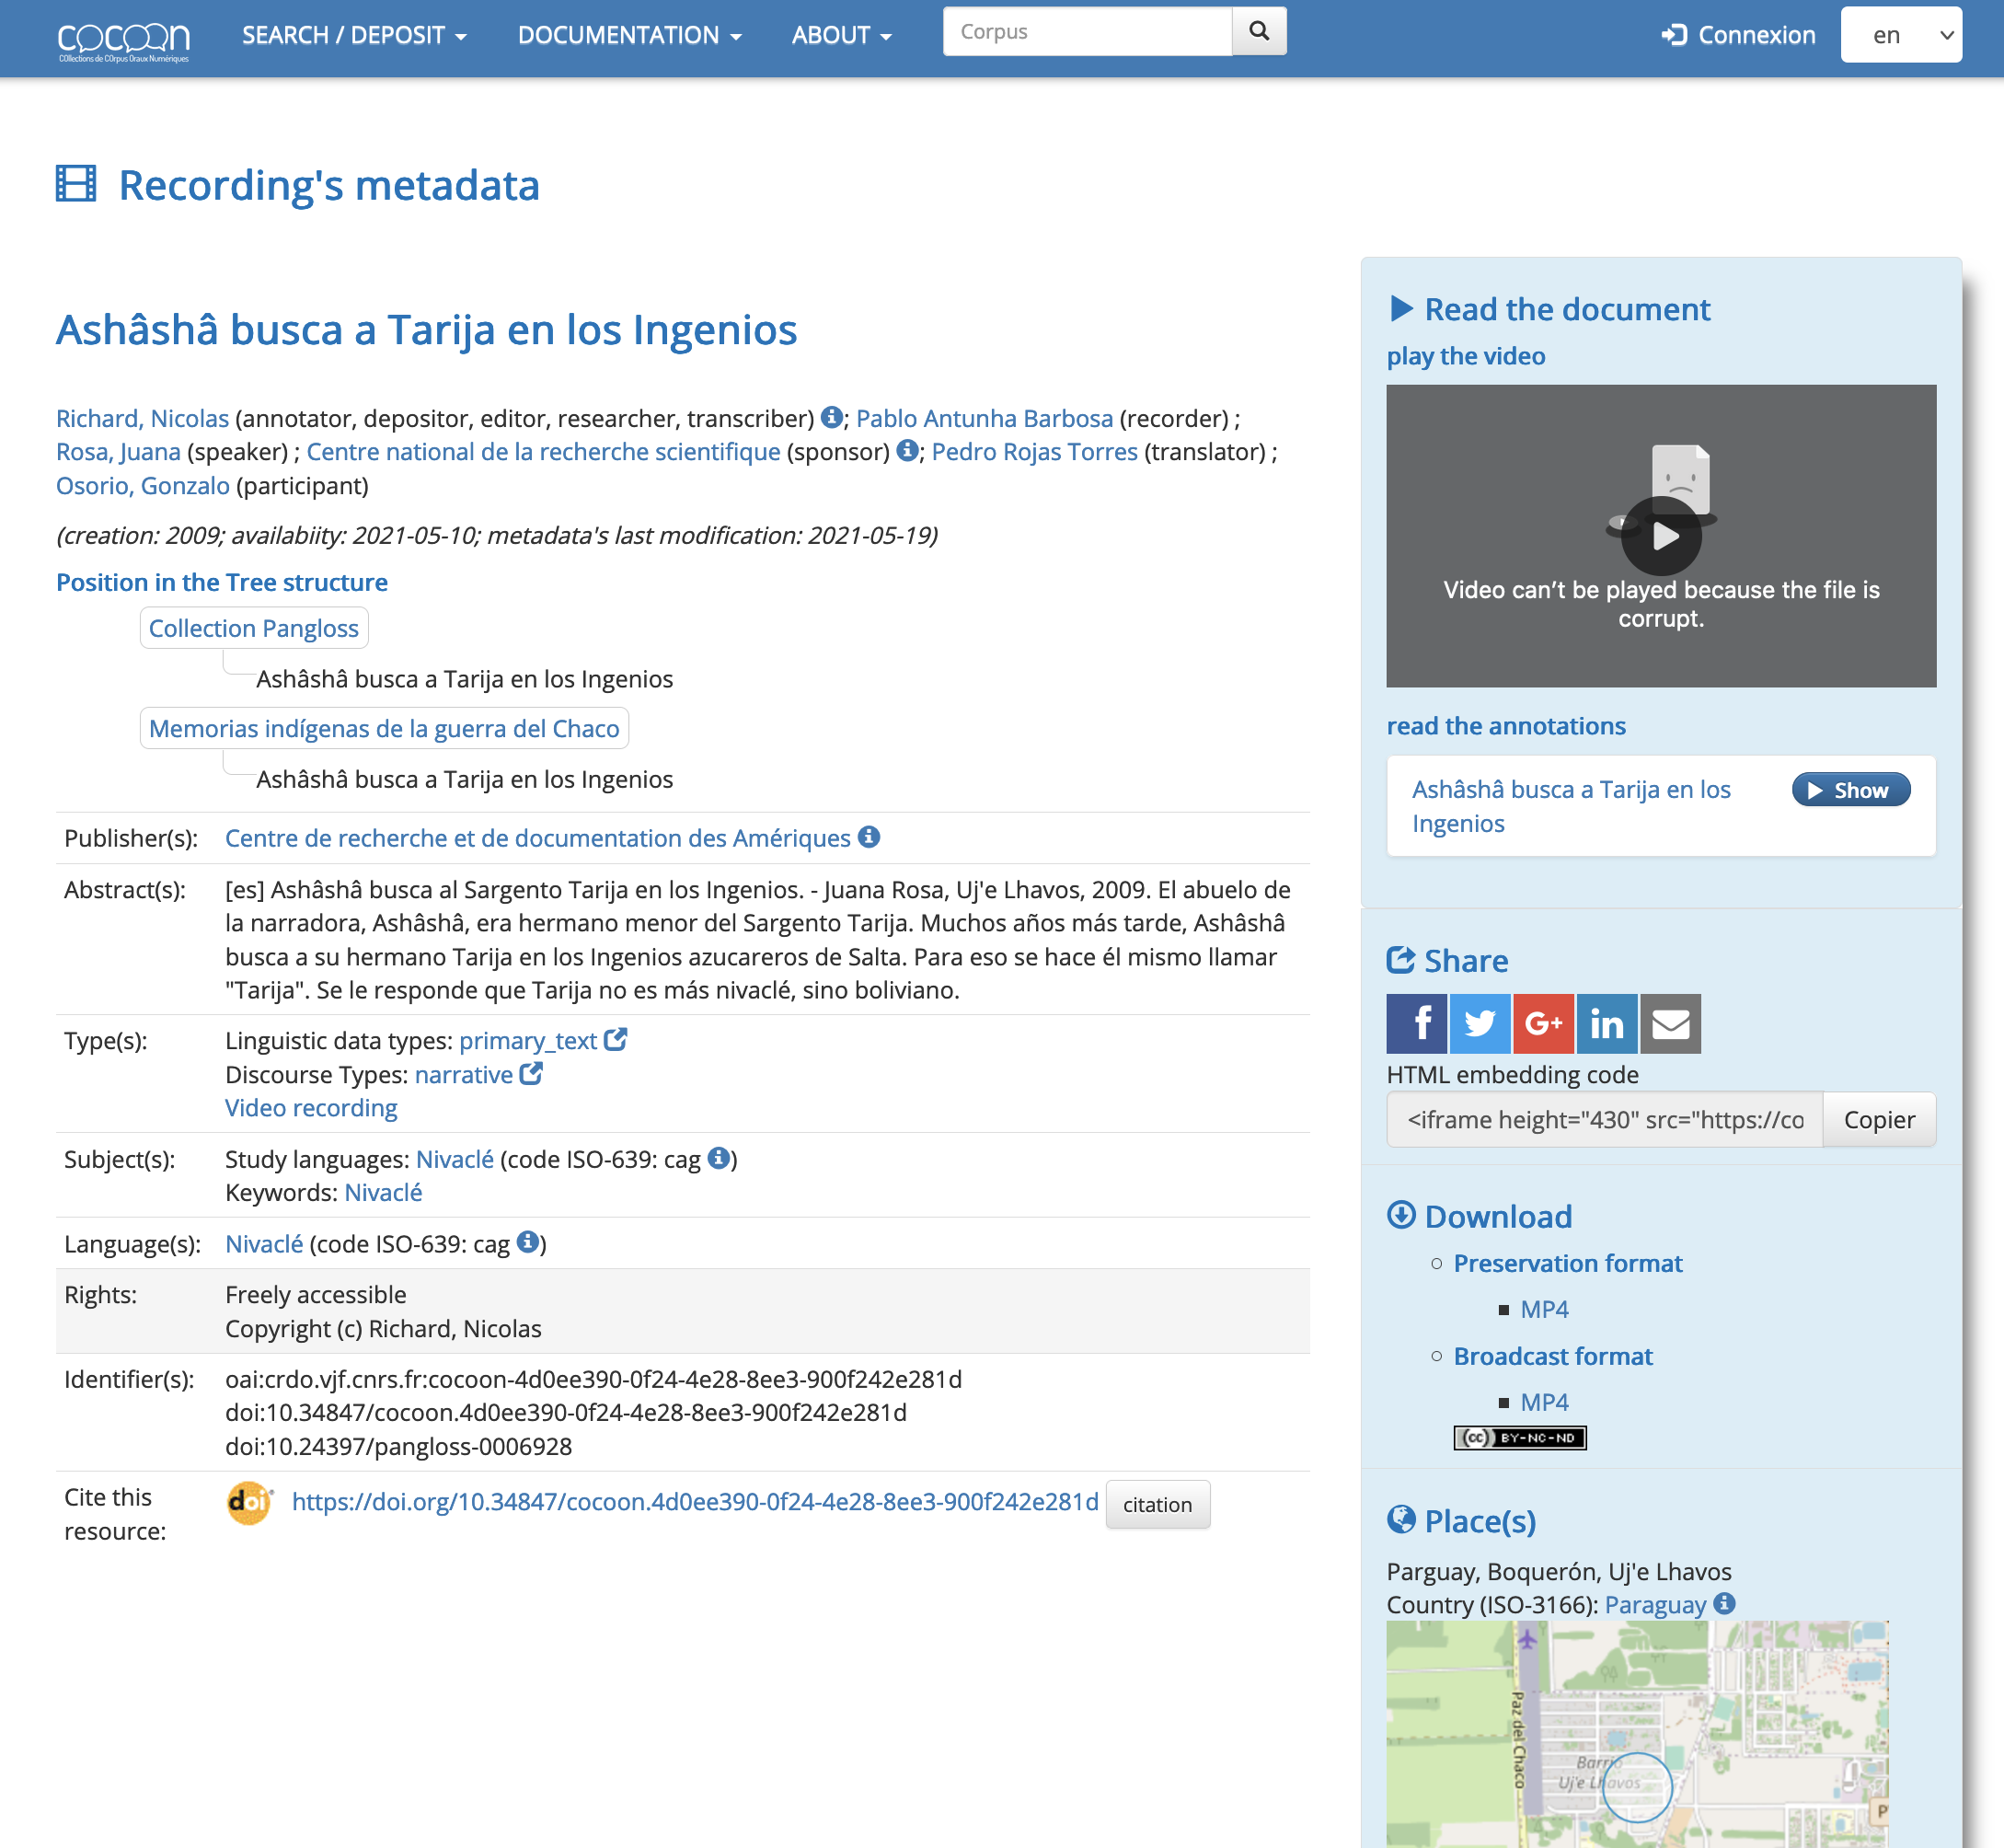Viewport: 2004px width, 1848px height.
Task: Click the Copier button
Action: (x=1879, y=1119)
